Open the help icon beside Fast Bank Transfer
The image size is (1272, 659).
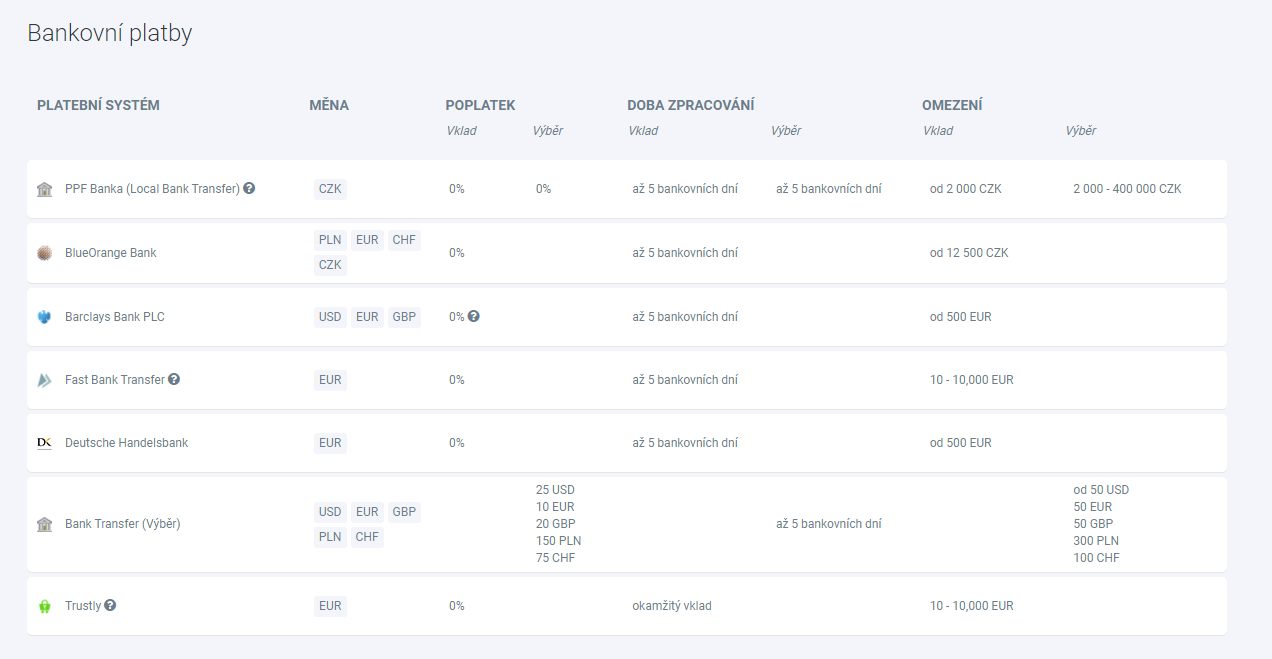[174, 379]
